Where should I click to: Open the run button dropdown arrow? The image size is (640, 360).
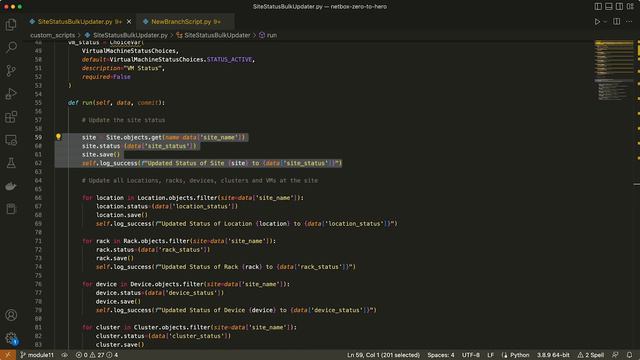[x=605, y=22]
